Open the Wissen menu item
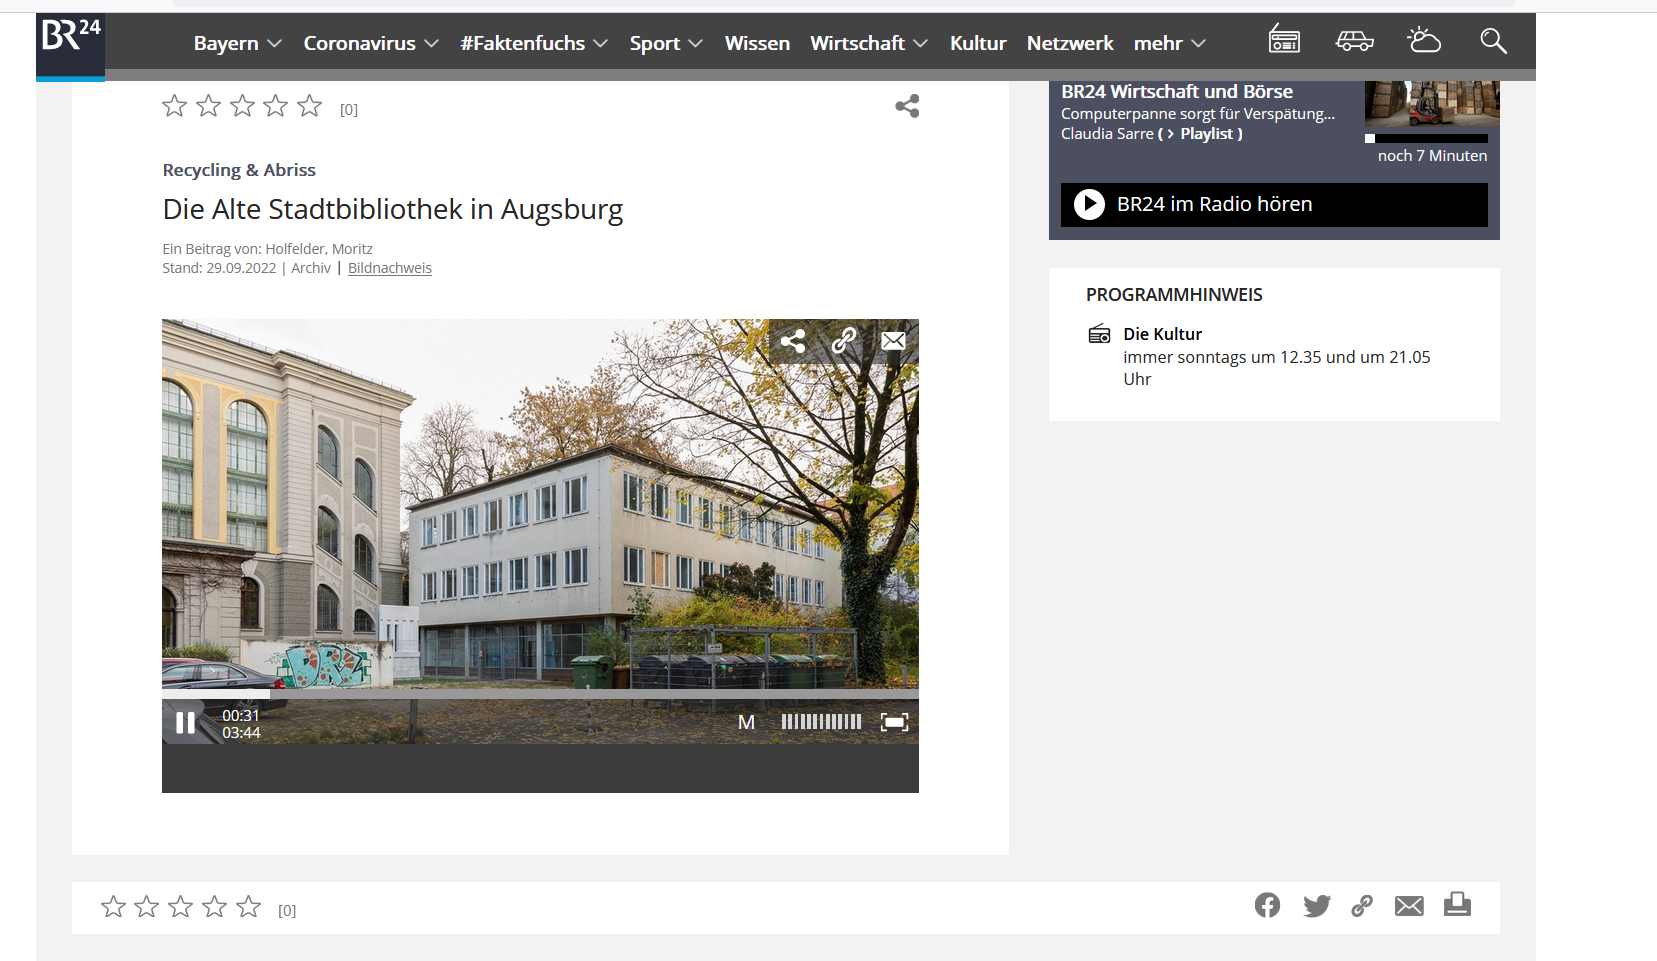This screenshot has width=1657, height=961. [x=757, y=43]
